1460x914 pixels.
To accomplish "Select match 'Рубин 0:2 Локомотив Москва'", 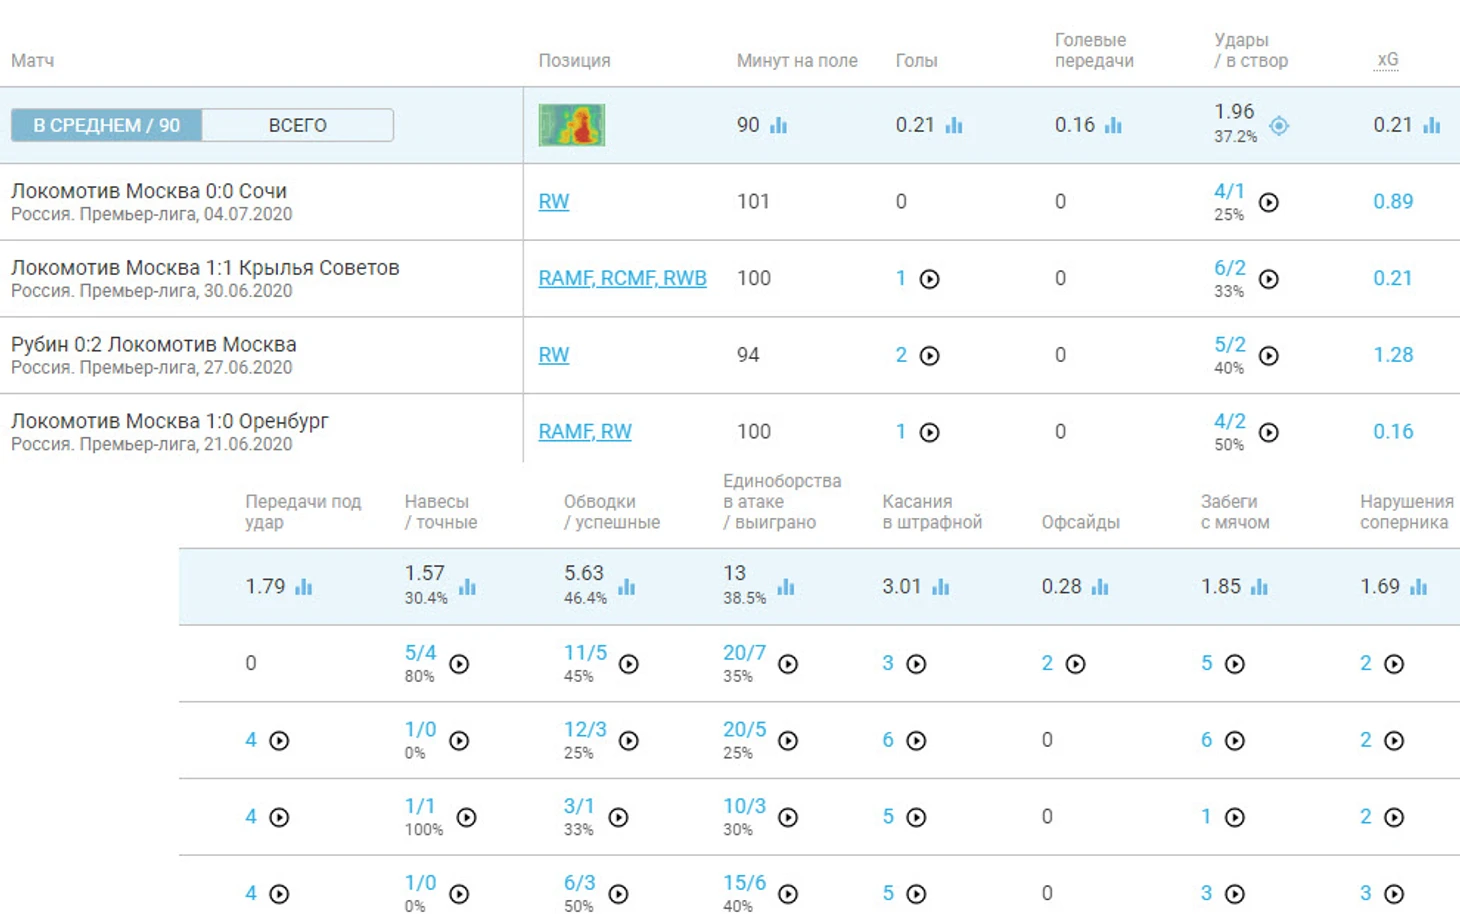I will pyautogui.click(x=154, y=344).
